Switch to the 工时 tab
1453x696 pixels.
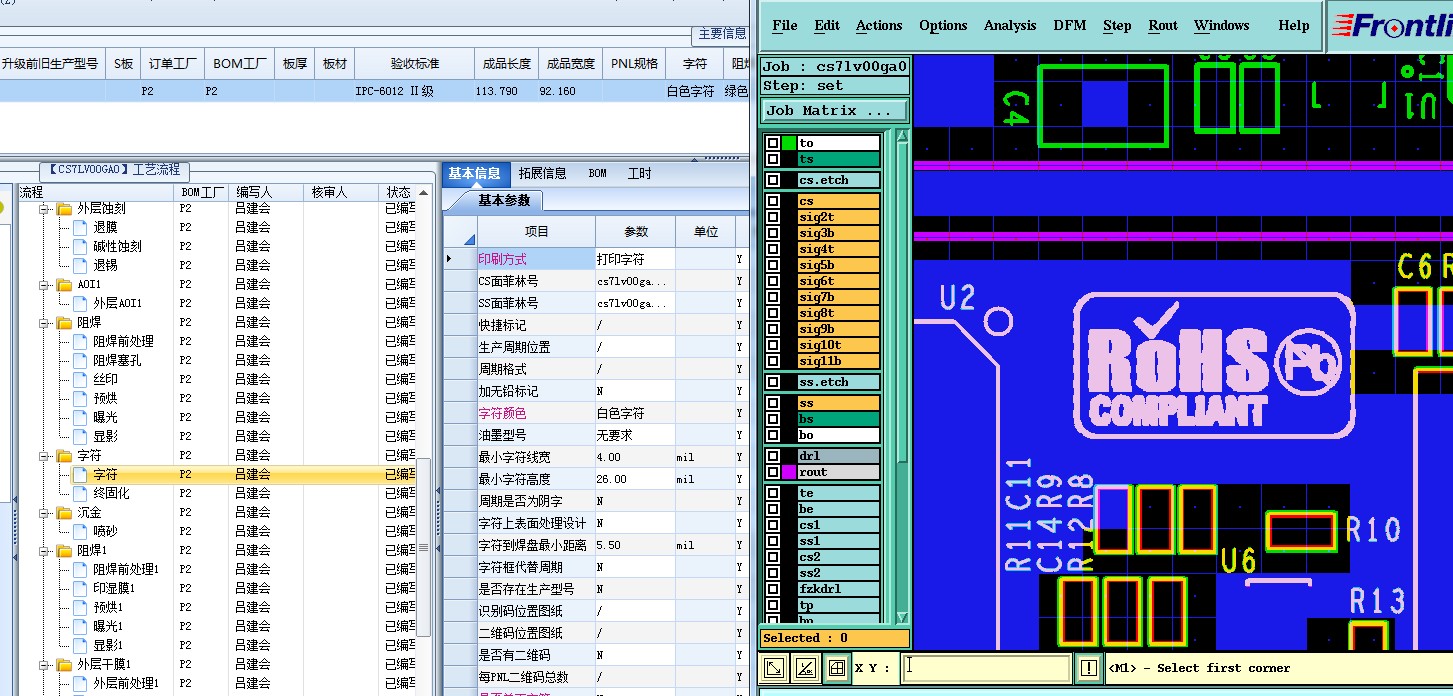click(639, 174)
